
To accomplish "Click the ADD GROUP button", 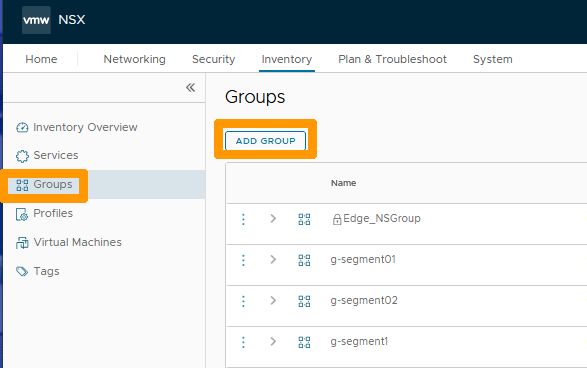I will (x=265, y=141).
